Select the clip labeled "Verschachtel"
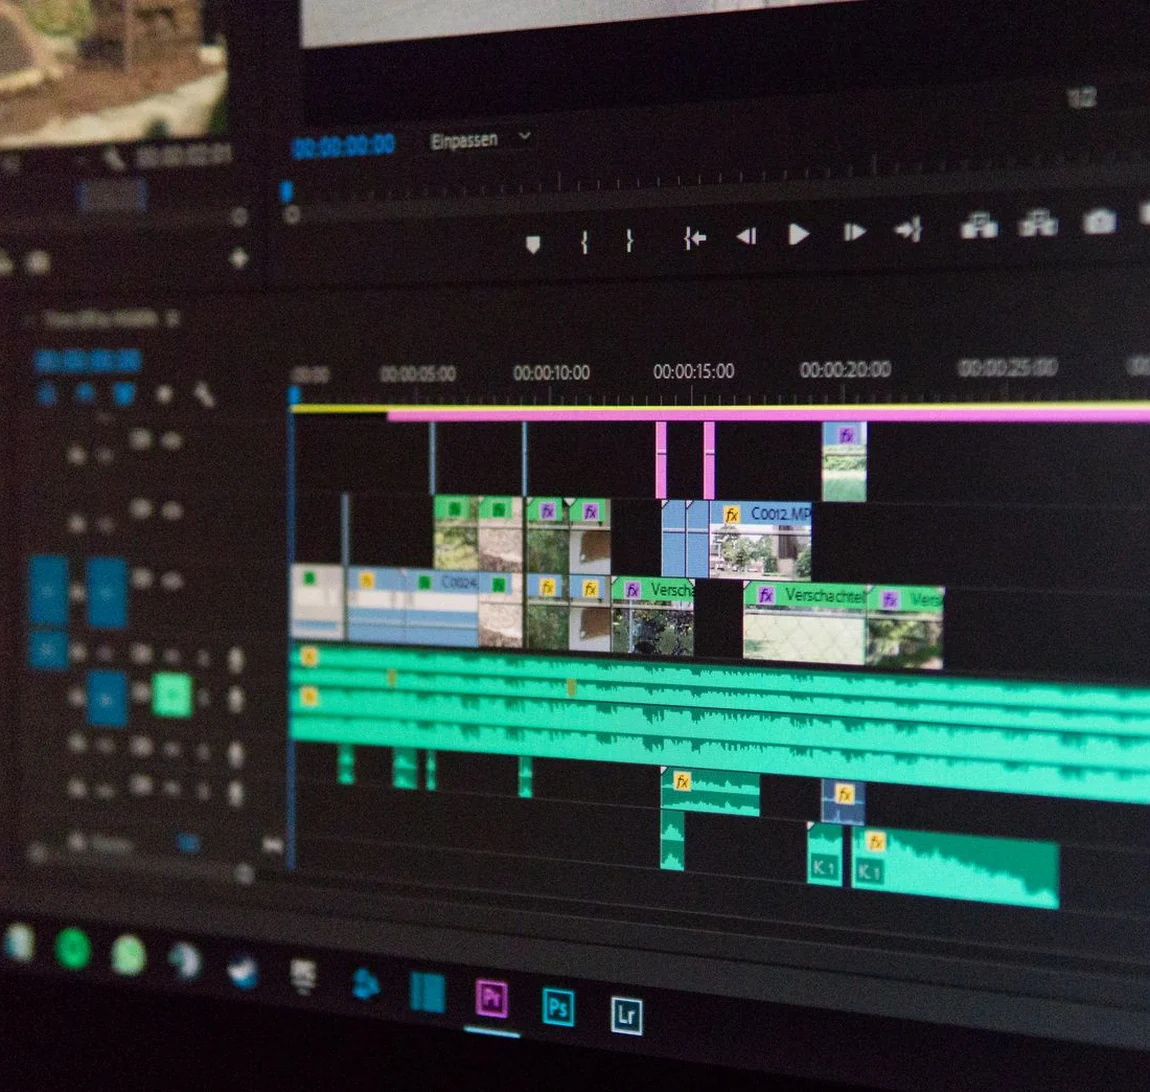1150x1092 pixels. click(805, 624)
